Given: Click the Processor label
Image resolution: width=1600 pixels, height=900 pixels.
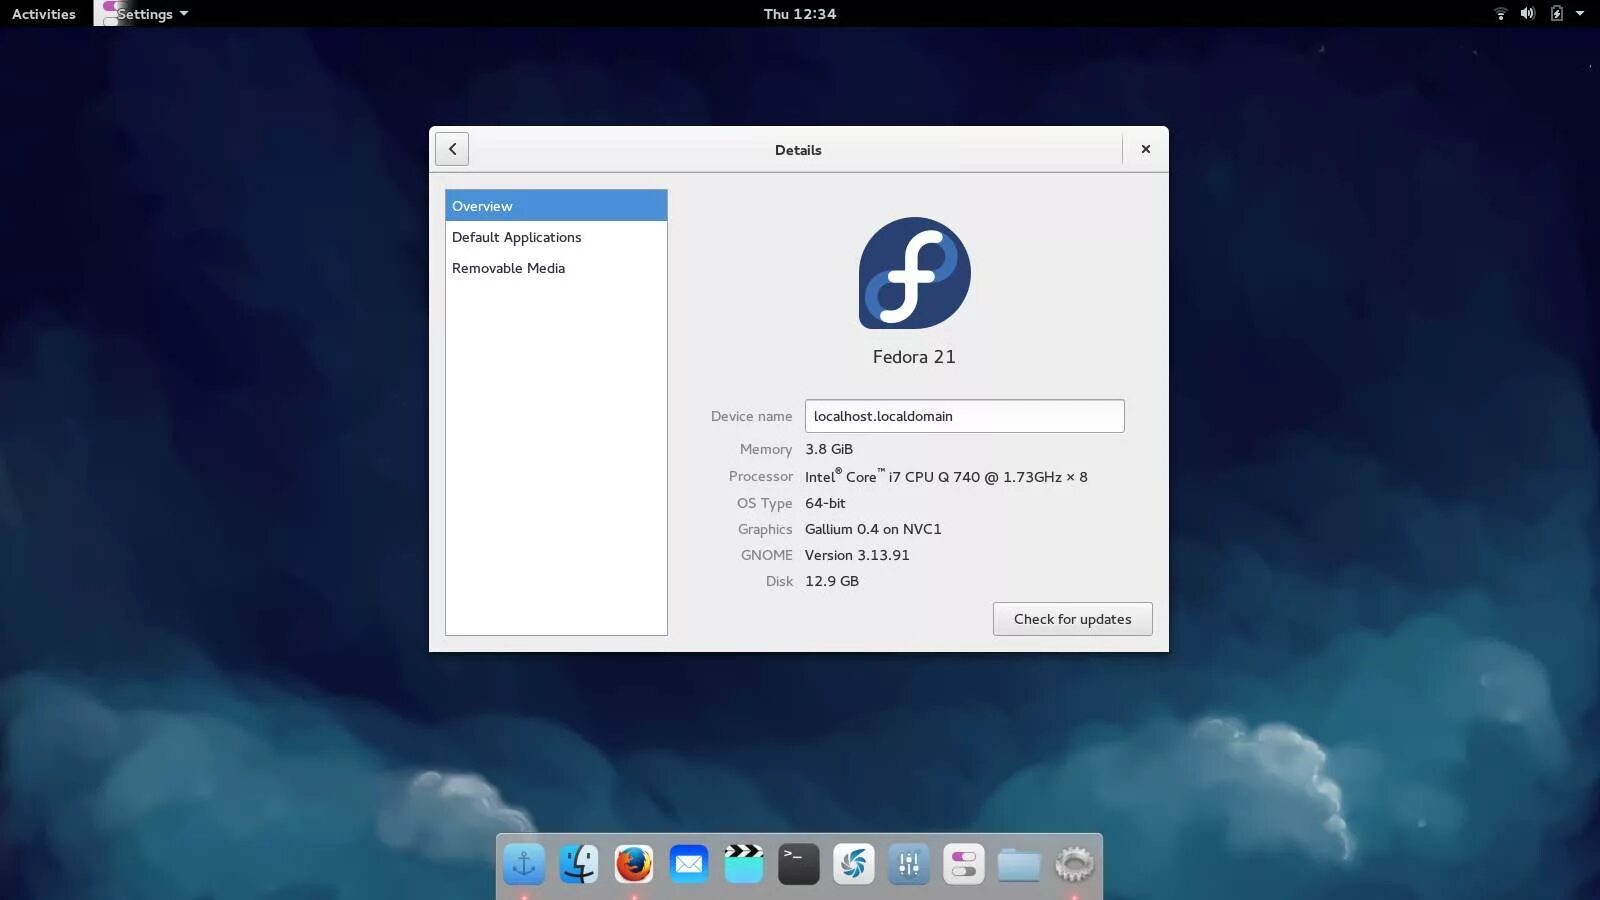Looking at the screenshot, I should [x=760, y=476].
